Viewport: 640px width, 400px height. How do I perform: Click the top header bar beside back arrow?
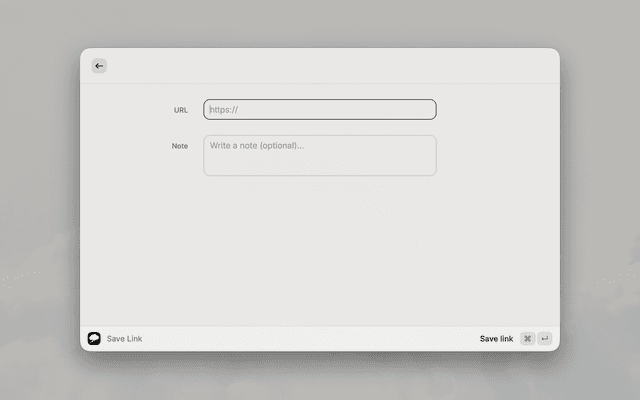click(320, 66)
